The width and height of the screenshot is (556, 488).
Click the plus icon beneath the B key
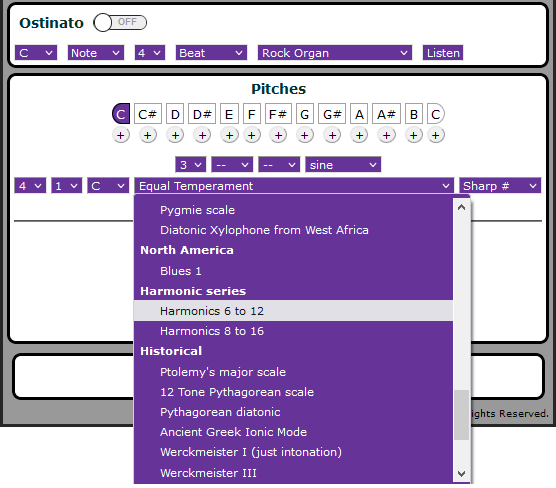coord(413,135)
